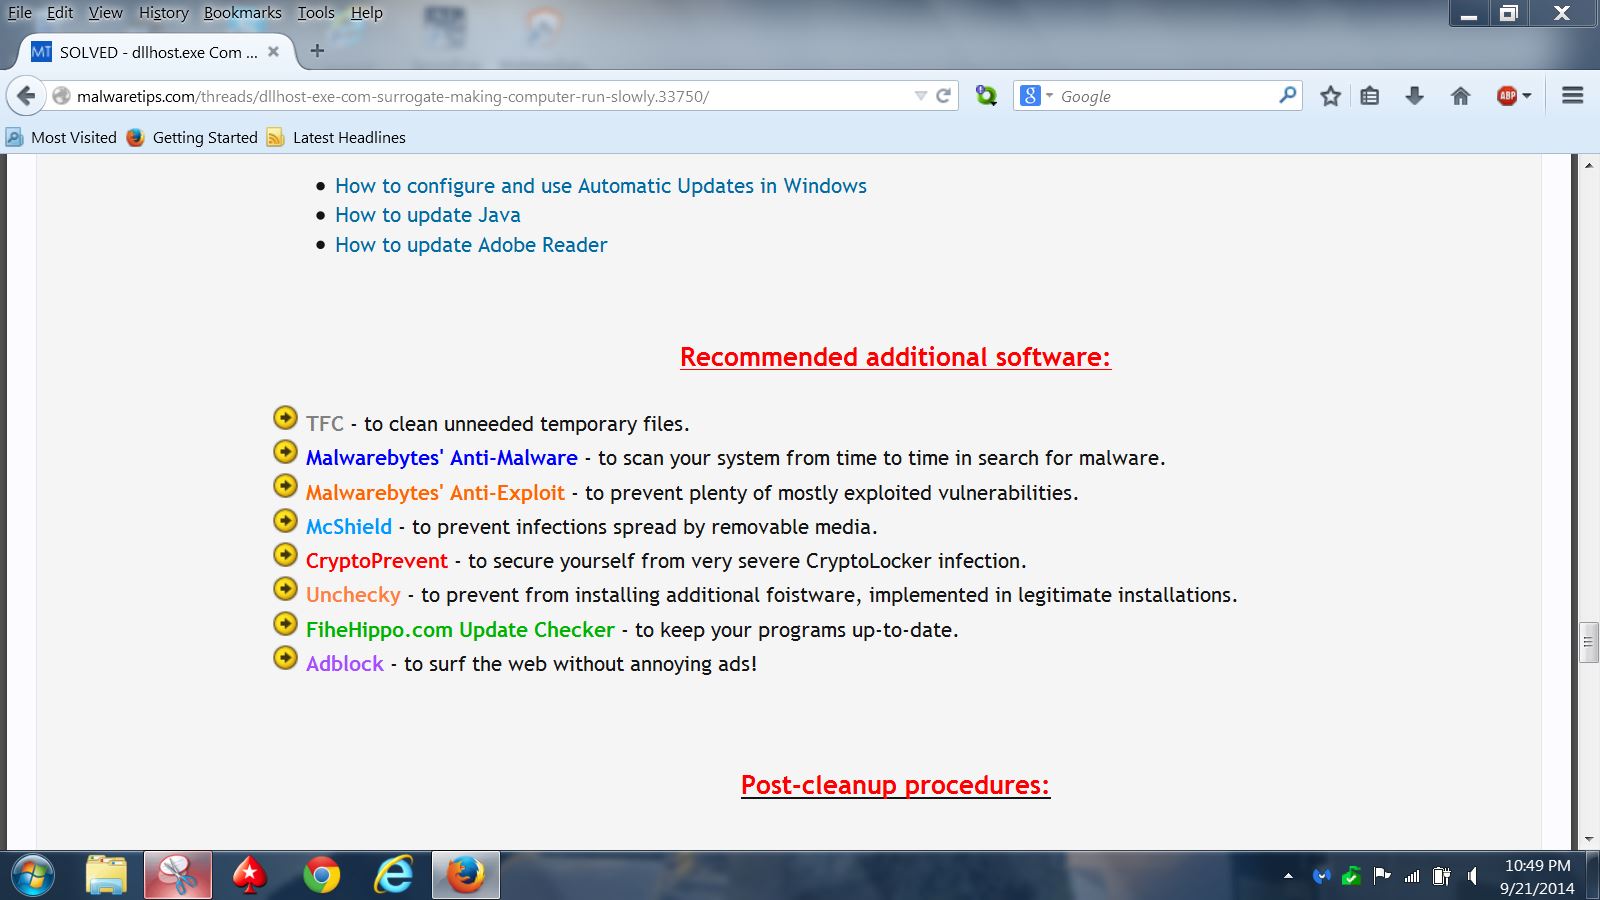Open the Edit menu
The image size is (1600, 900).
[x=60, y=13]
